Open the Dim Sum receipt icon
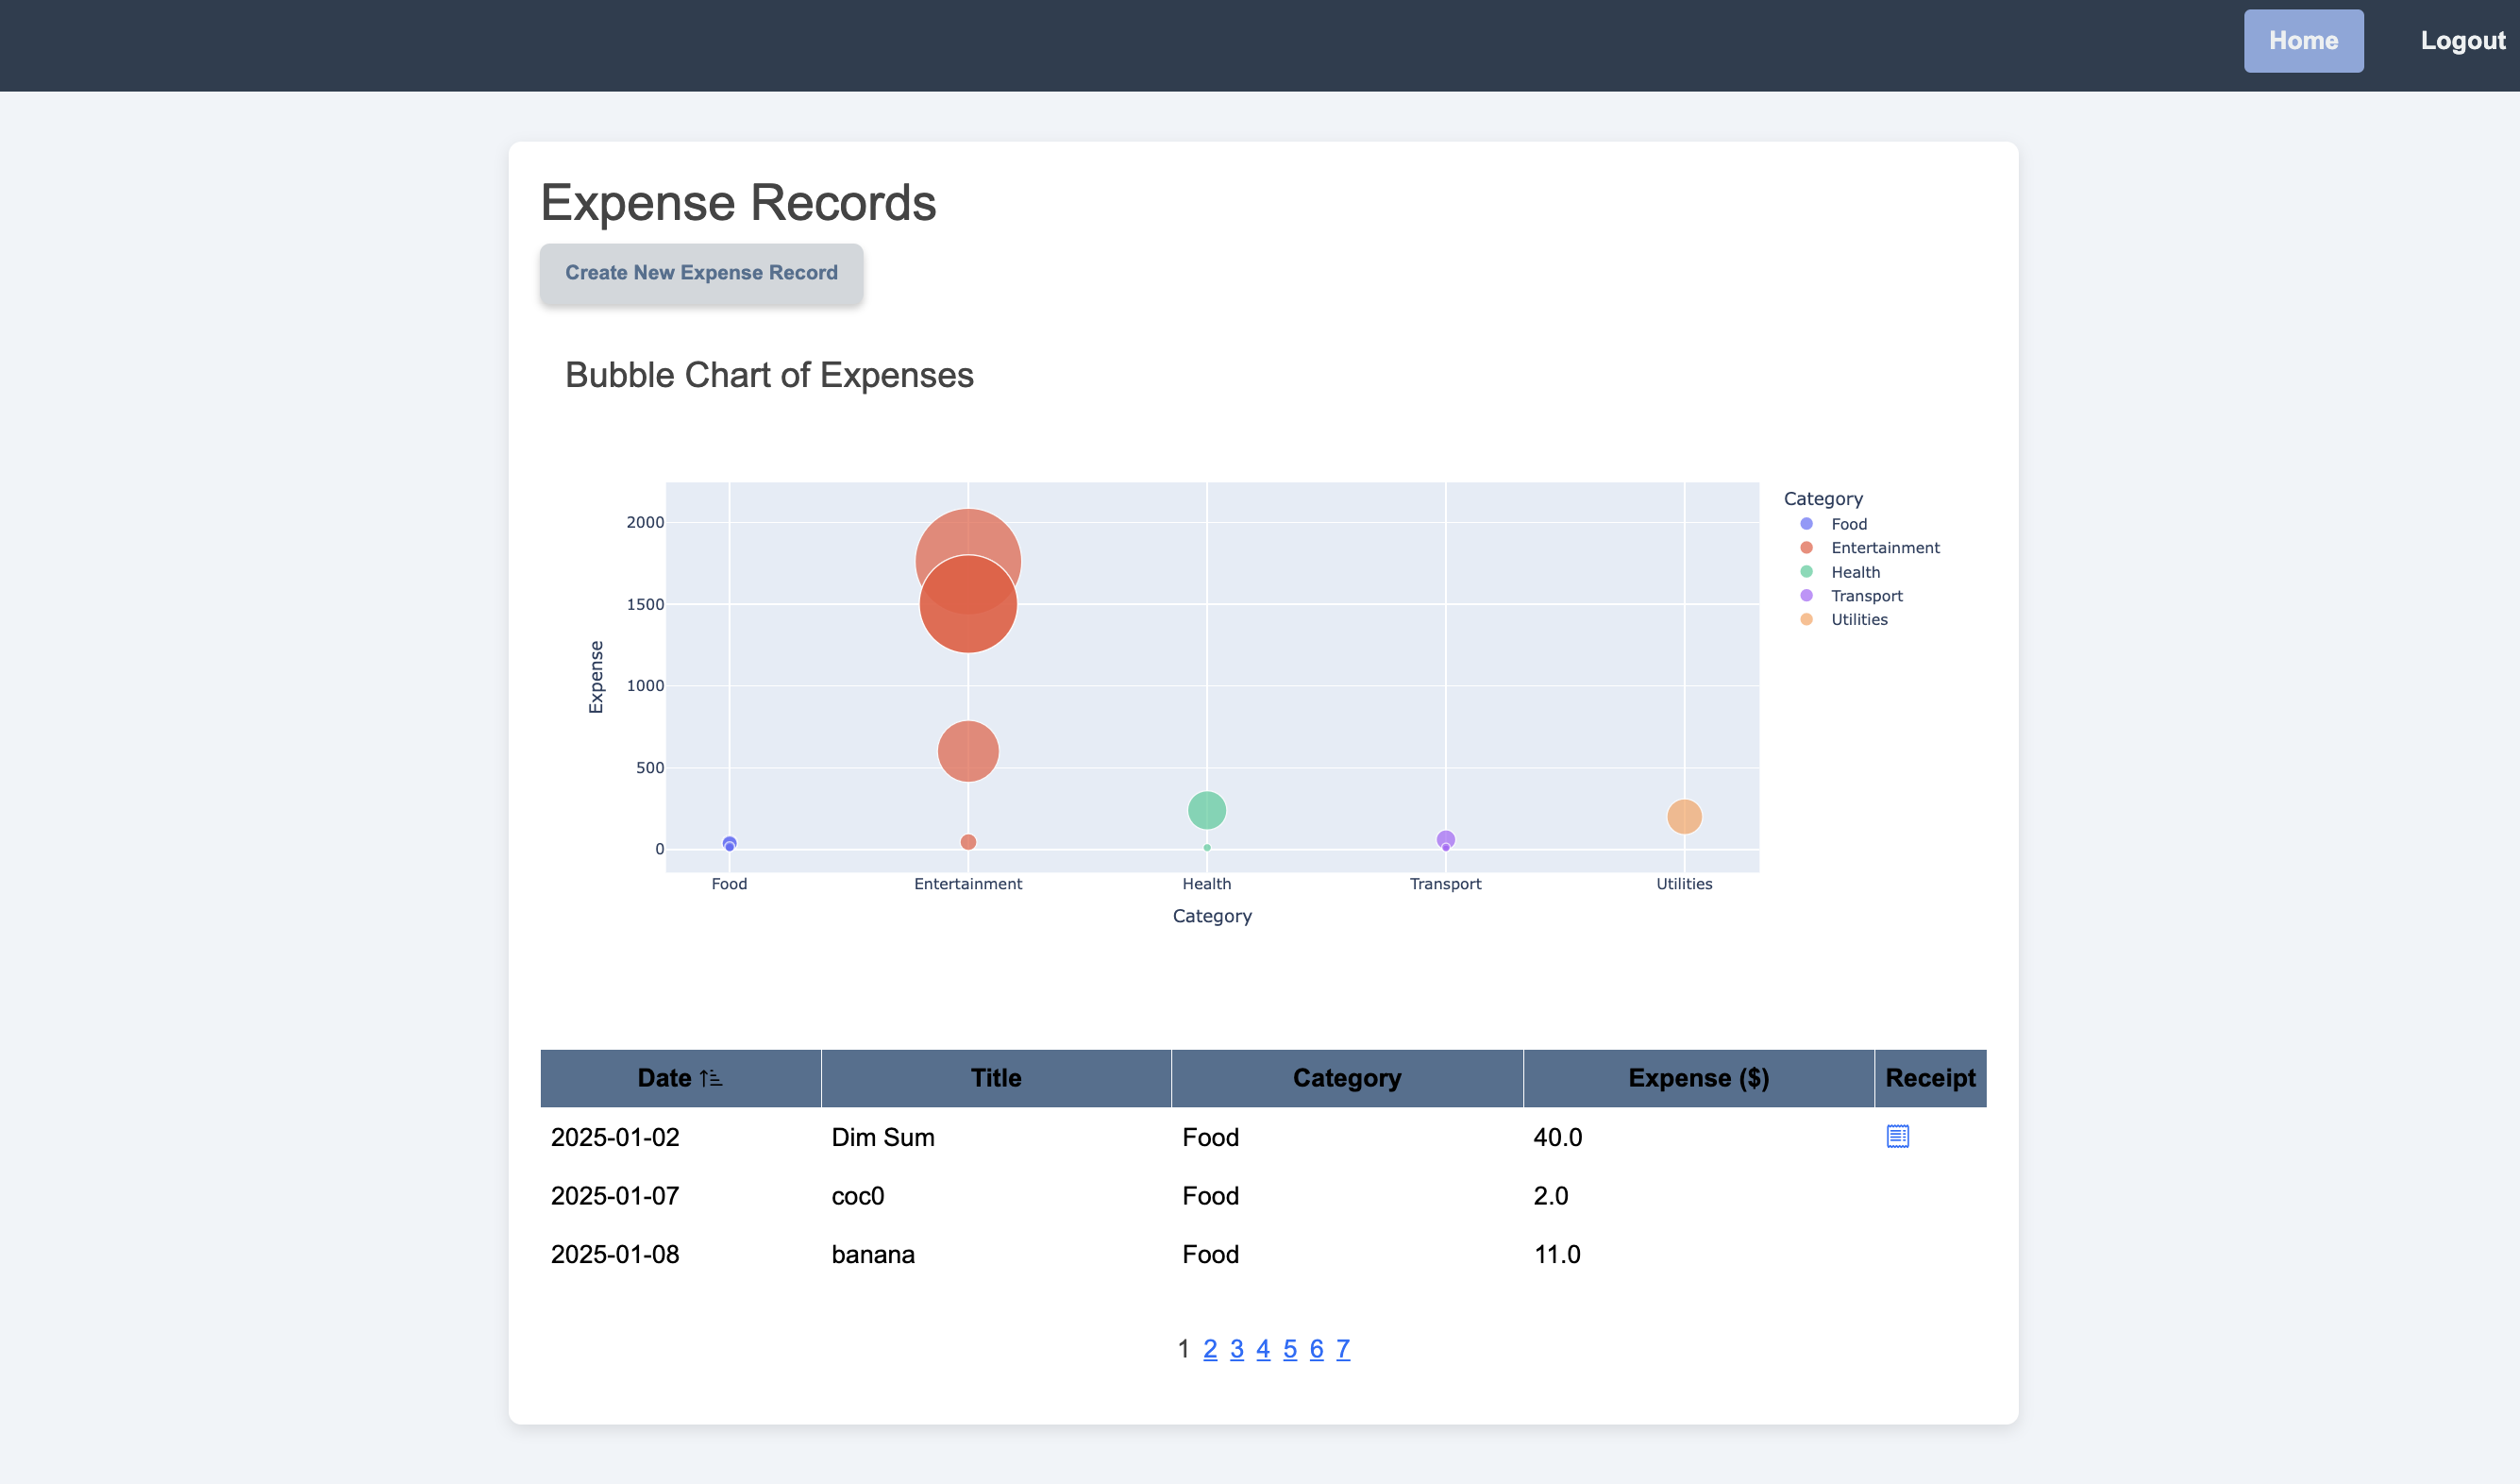Screen dimensions: 2520x1484 pyautogui.click(x=1897, y=1136)
